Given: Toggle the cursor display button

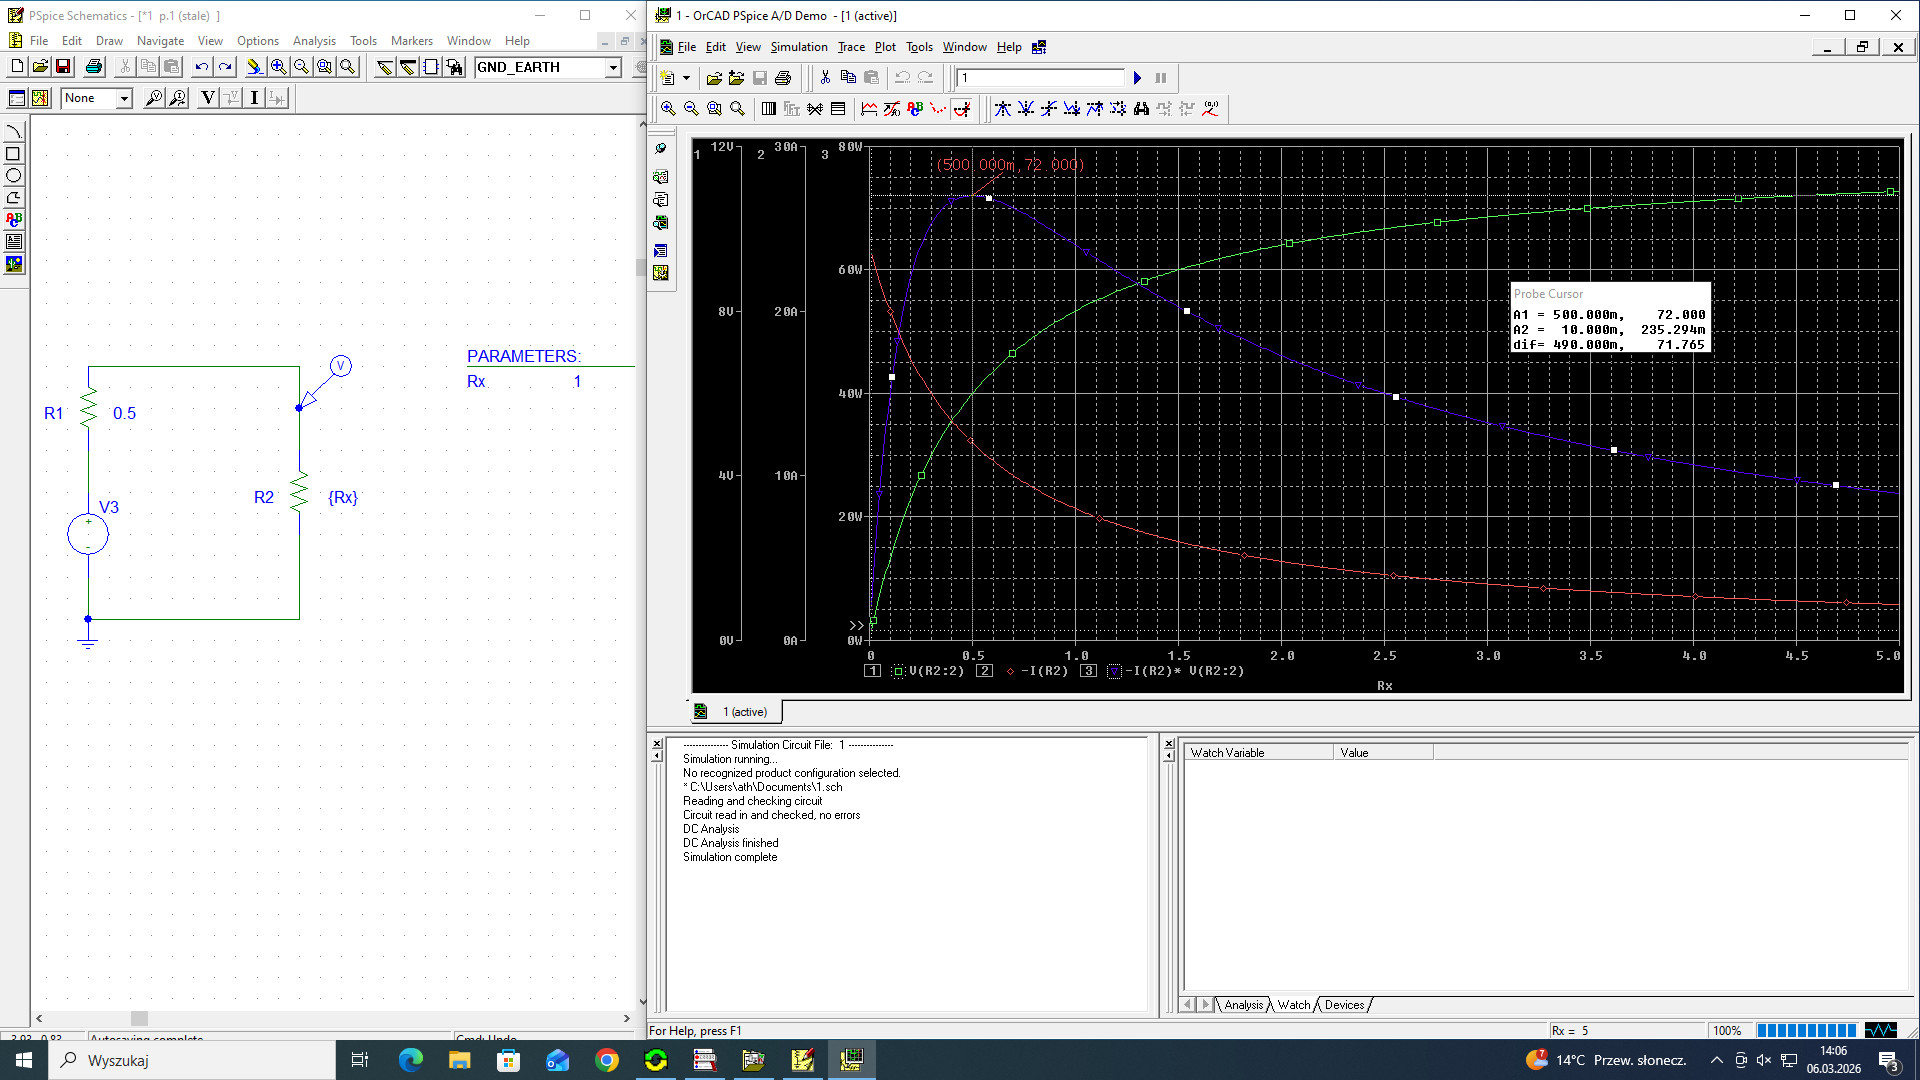Looking at the screenshot, I should coord(962,109).
